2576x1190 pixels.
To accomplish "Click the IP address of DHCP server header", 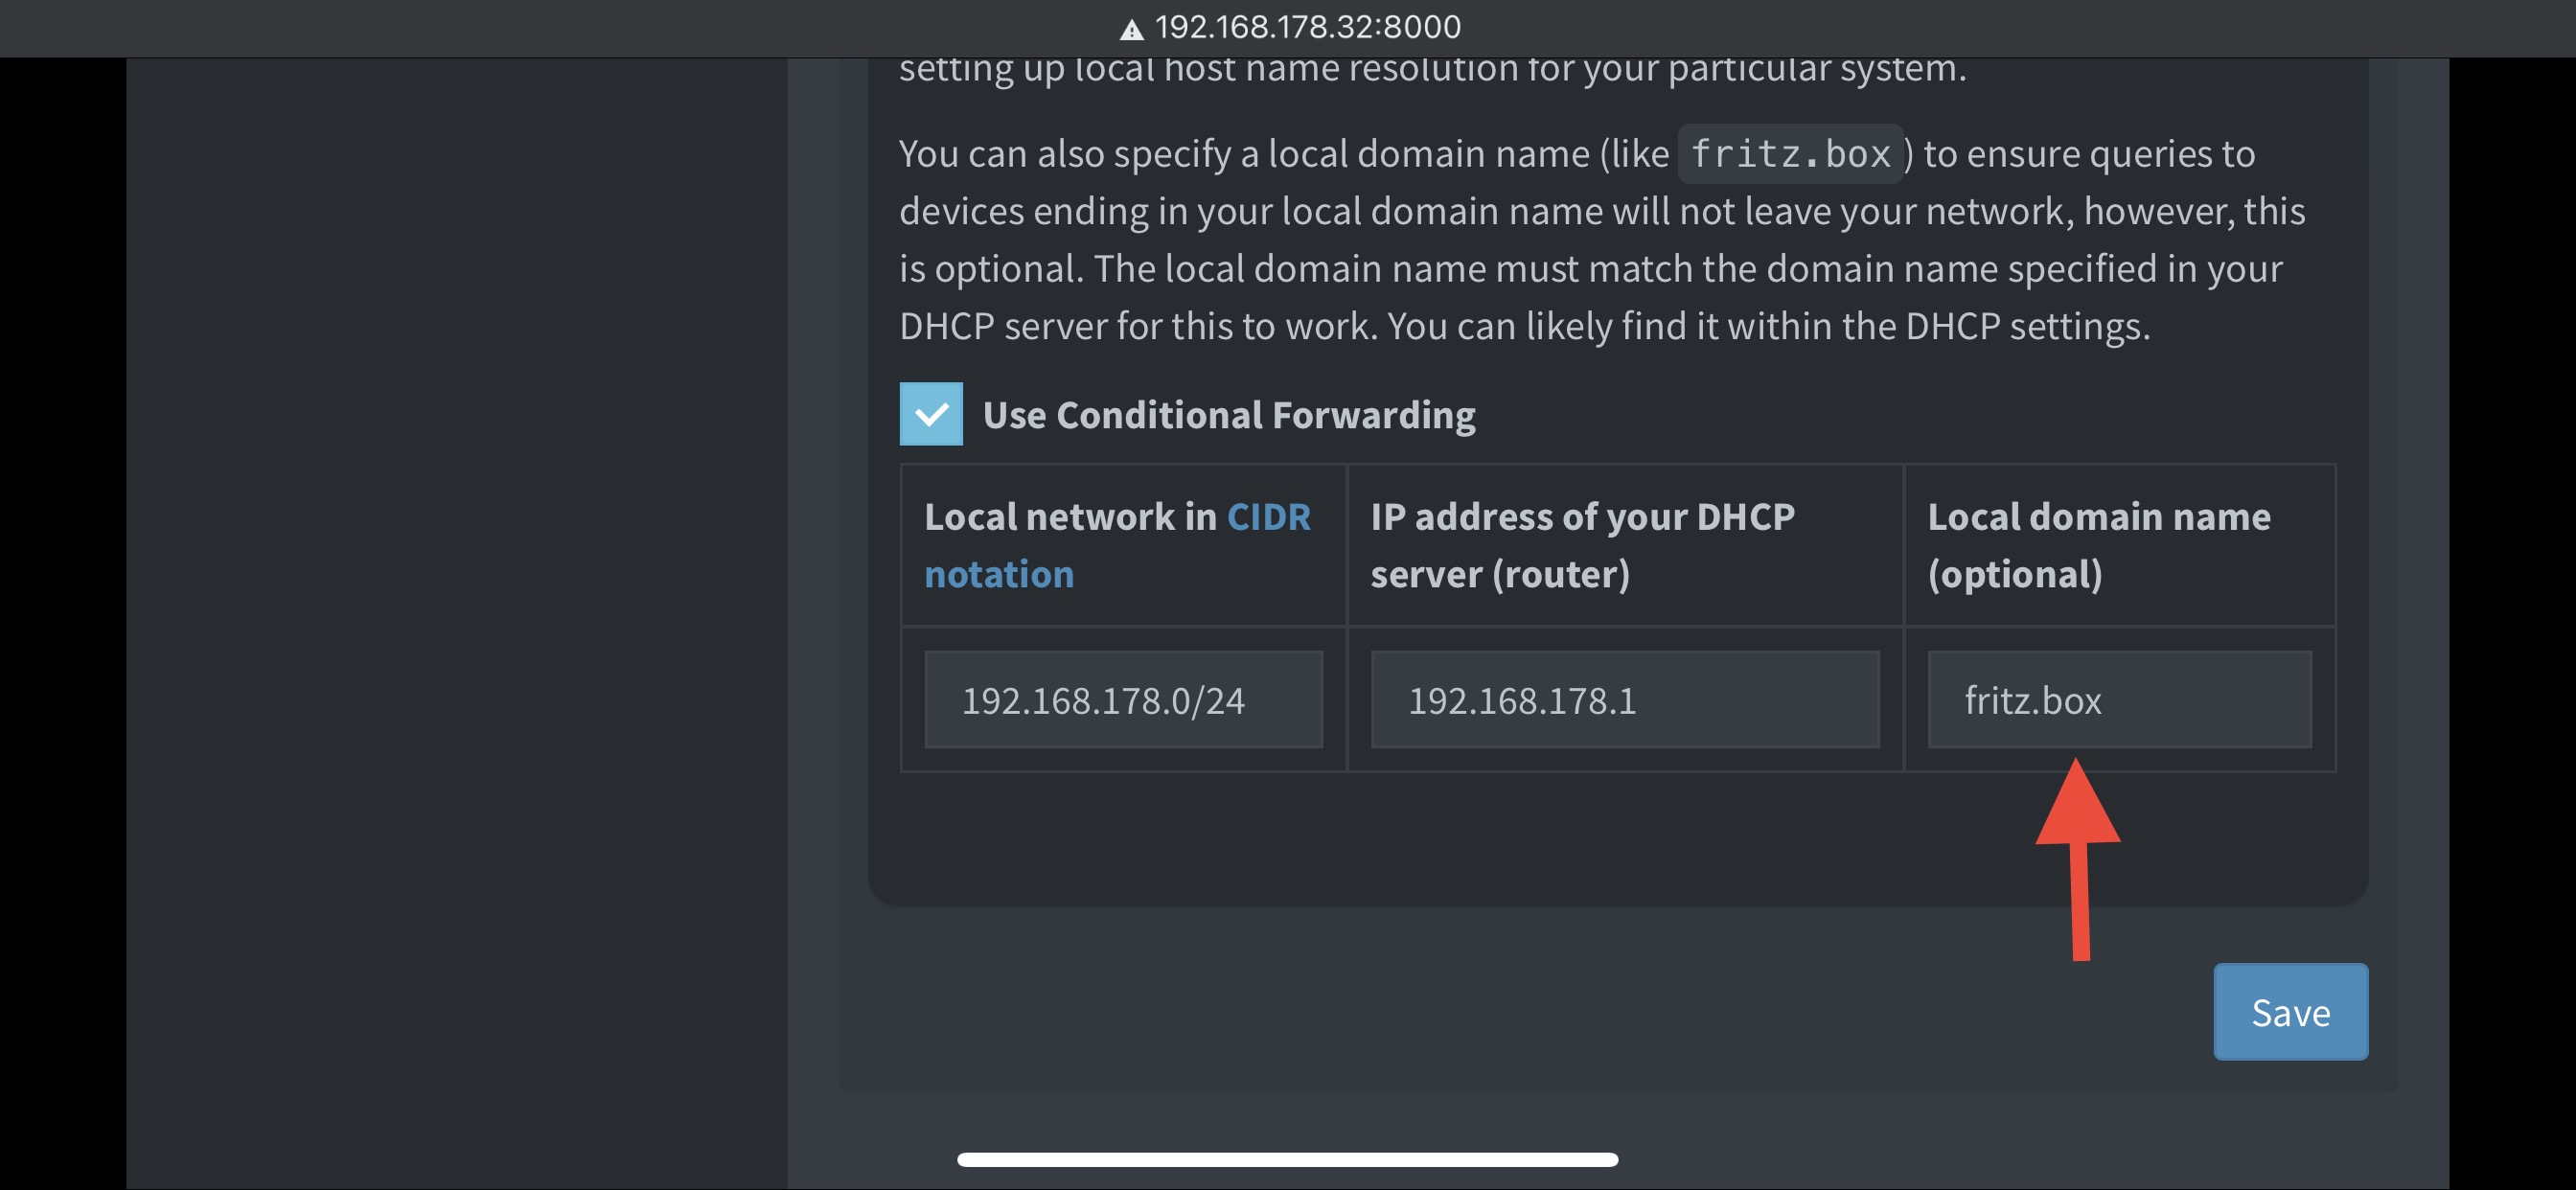I will (1582, 545).
